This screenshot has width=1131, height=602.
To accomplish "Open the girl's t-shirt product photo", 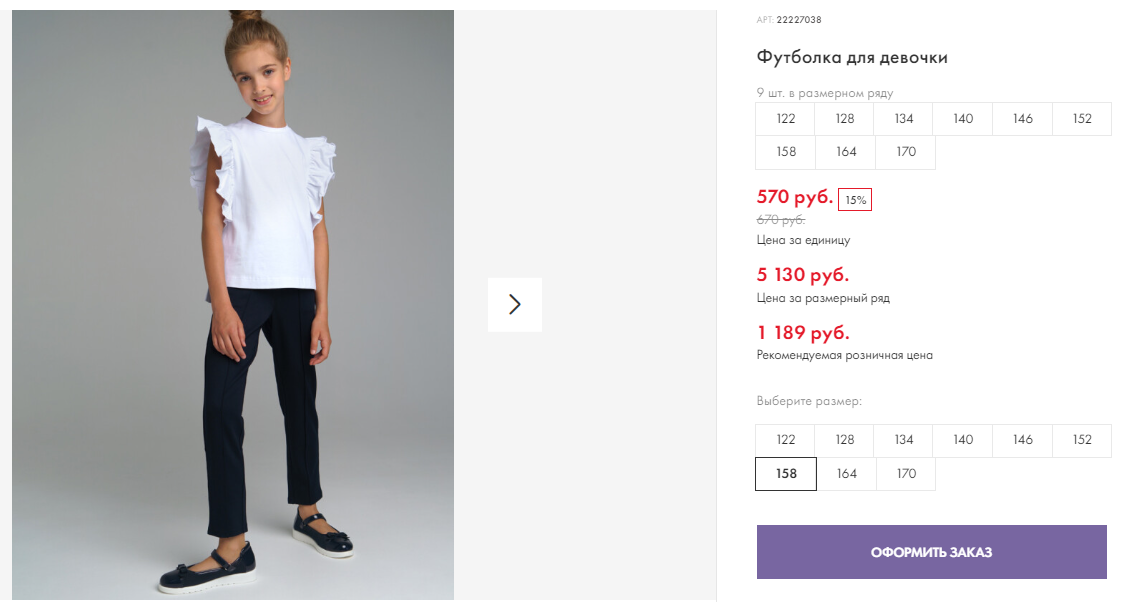I will [233, 304].
